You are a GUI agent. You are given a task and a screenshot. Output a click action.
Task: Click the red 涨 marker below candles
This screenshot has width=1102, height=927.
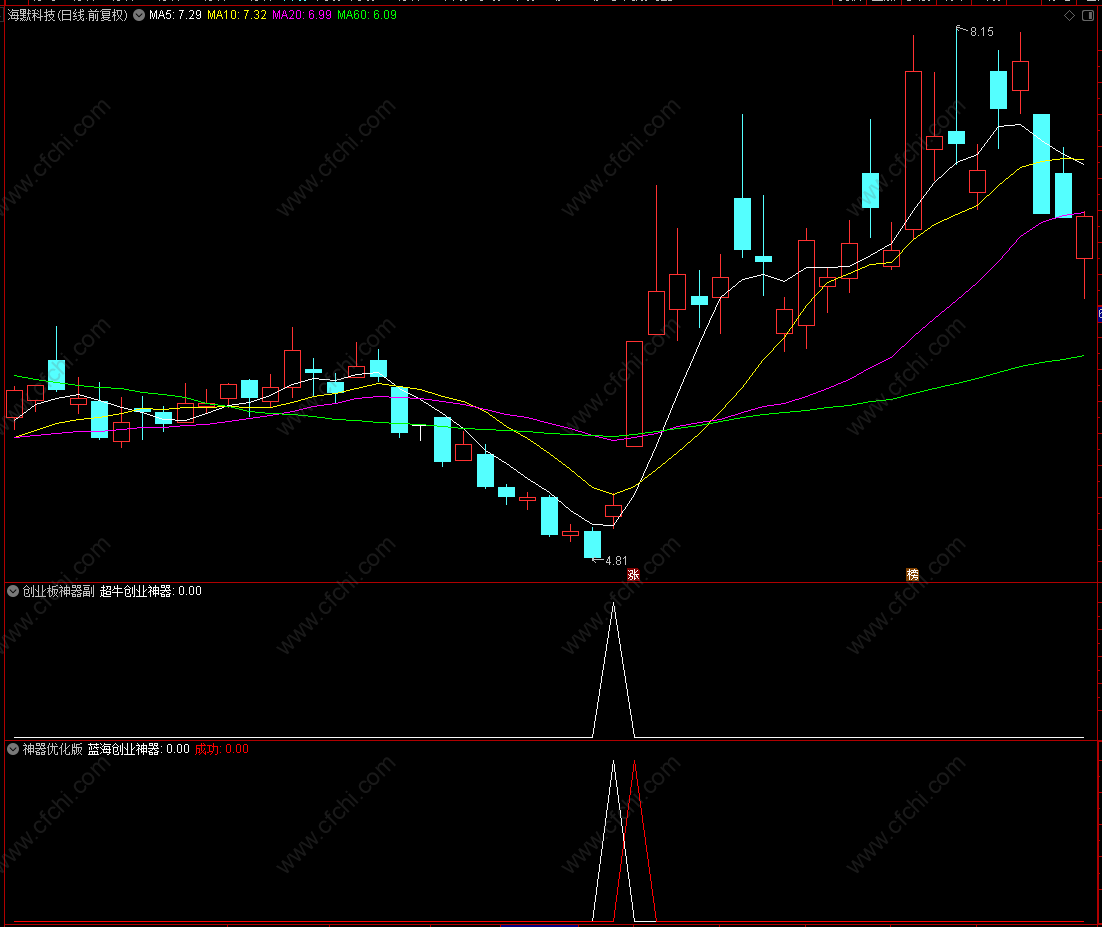pyautogui.click(x=633, y=574)
